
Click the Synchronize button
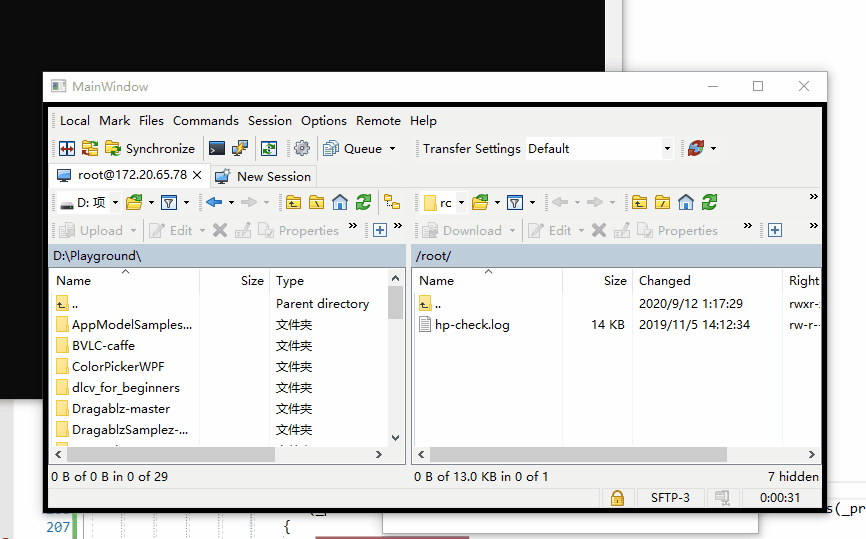(150, 149)
